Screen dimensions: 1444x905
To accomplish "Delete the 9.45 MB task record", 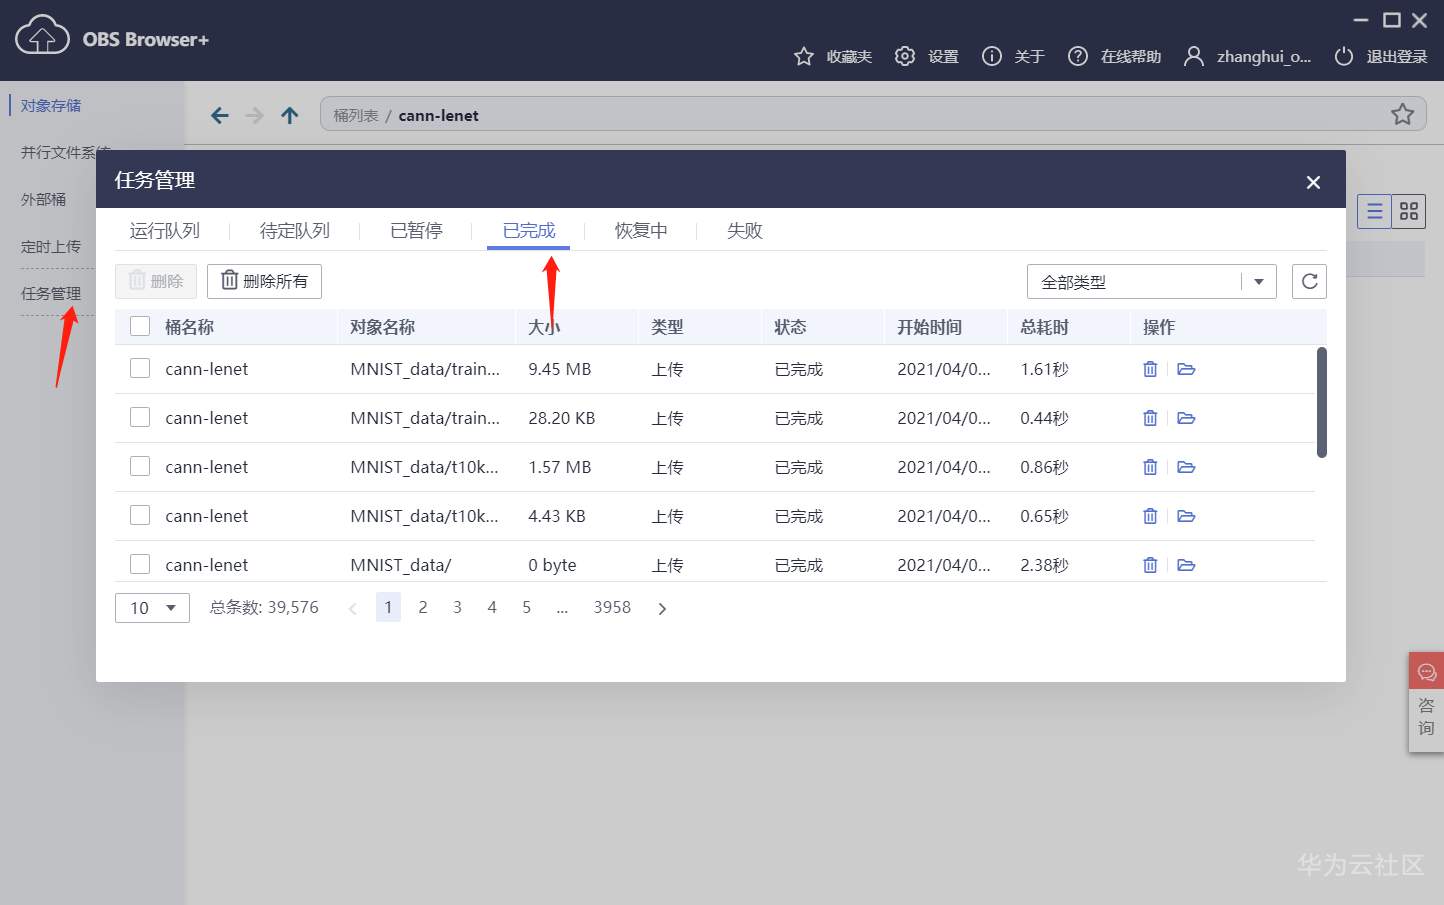I will click(x=1150, y=369).
